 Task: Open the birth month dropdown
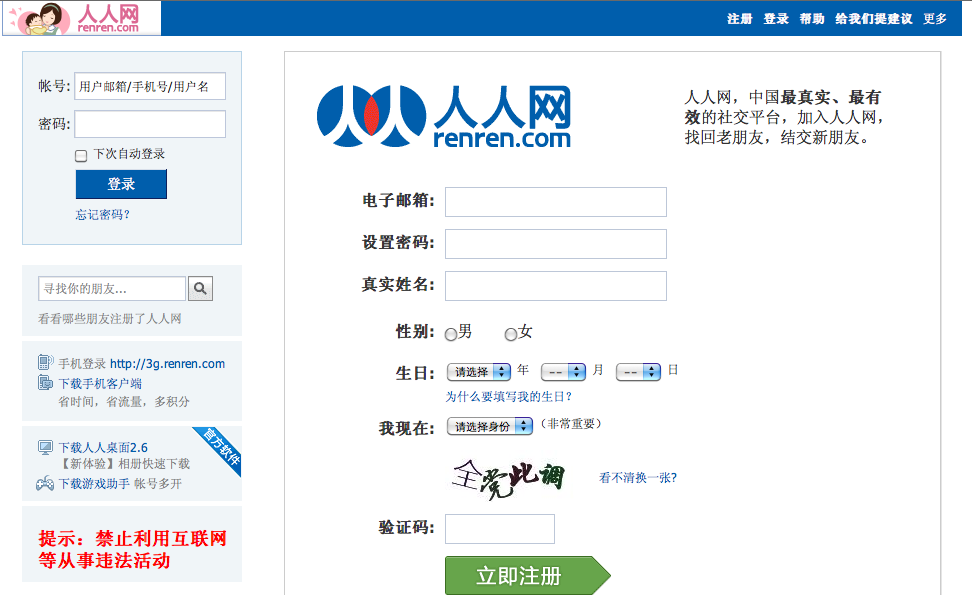coord(563,372)
